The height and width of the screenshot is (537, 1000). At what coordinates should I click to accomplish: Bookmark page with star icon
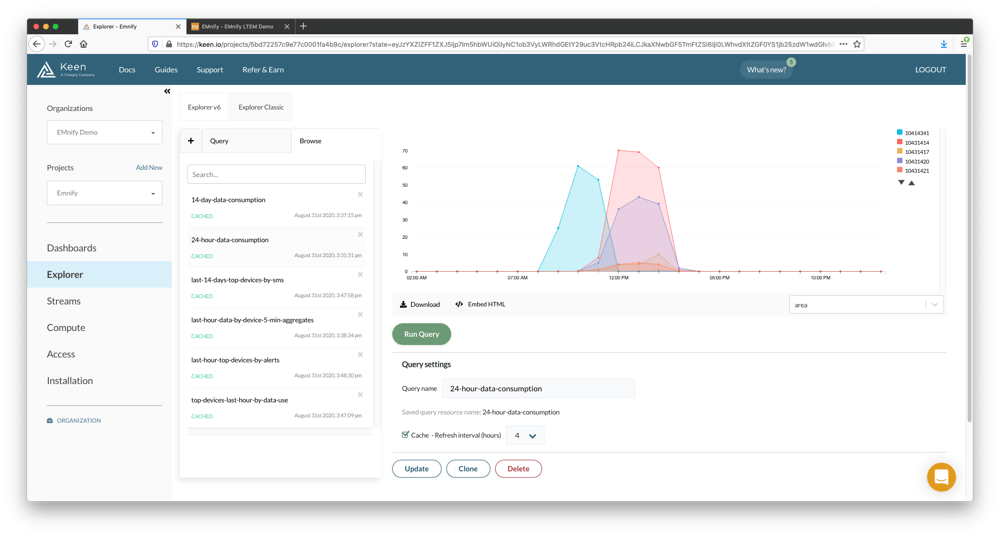pos(857,44)
